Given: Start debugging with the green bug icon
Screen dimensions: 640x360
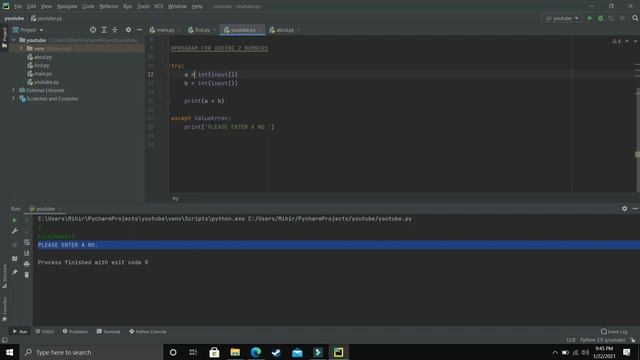Looking at the screenshot, I should [600, 18].
